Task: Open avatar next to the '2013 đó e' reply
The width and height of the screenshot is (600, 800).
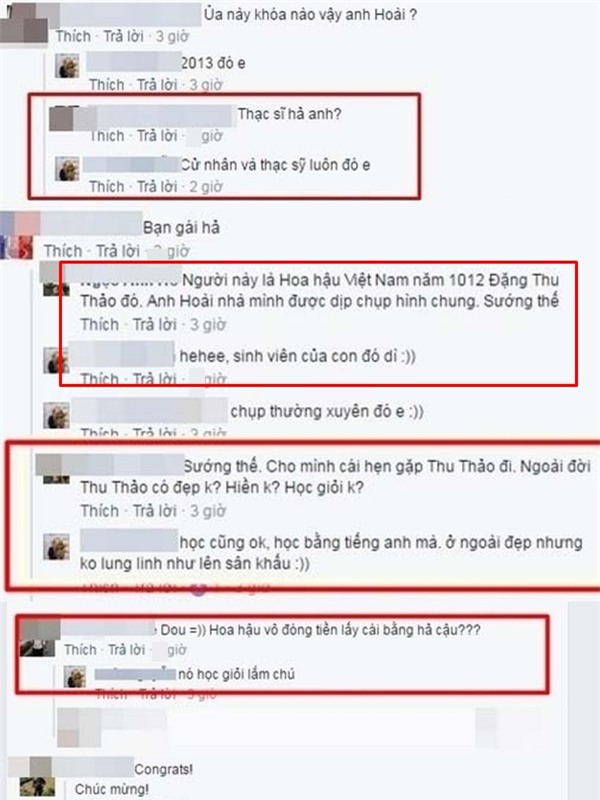Action: [67, 66]
